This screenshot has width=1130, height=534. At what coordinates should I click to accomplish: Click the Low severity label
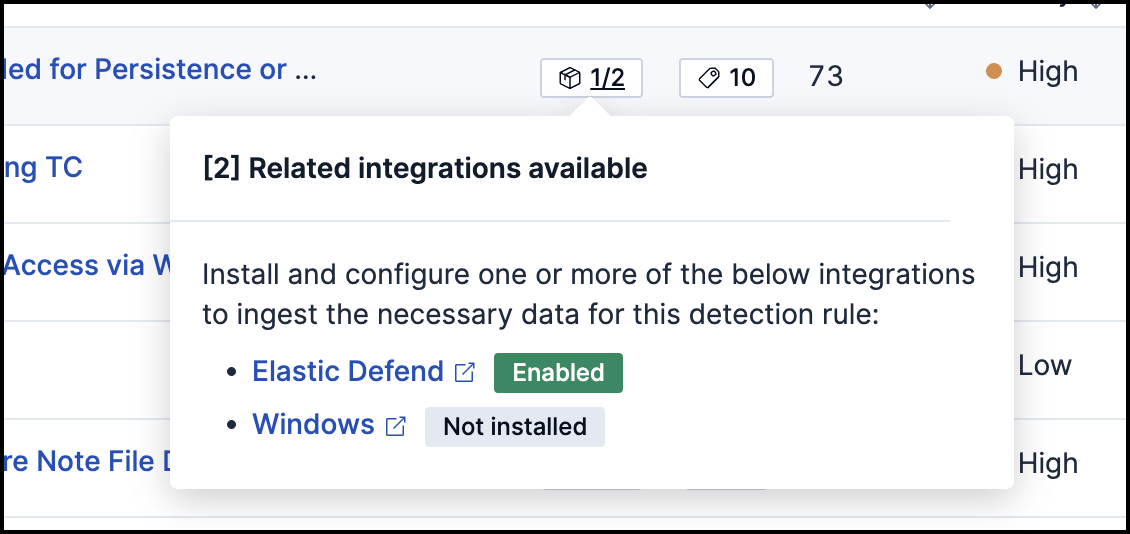(x=1044, y=365)
